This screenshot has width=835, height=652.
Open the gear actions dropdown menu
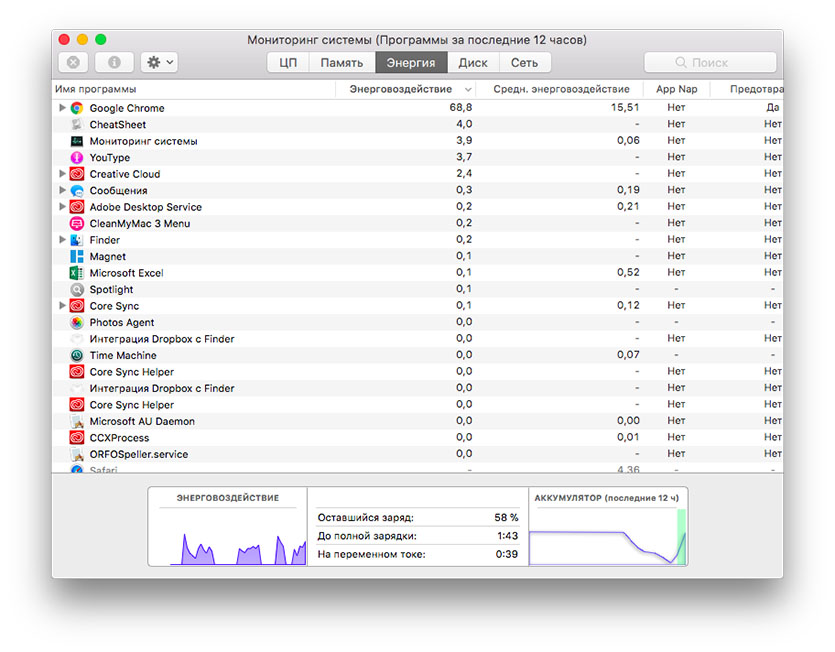tap(159, 62)
